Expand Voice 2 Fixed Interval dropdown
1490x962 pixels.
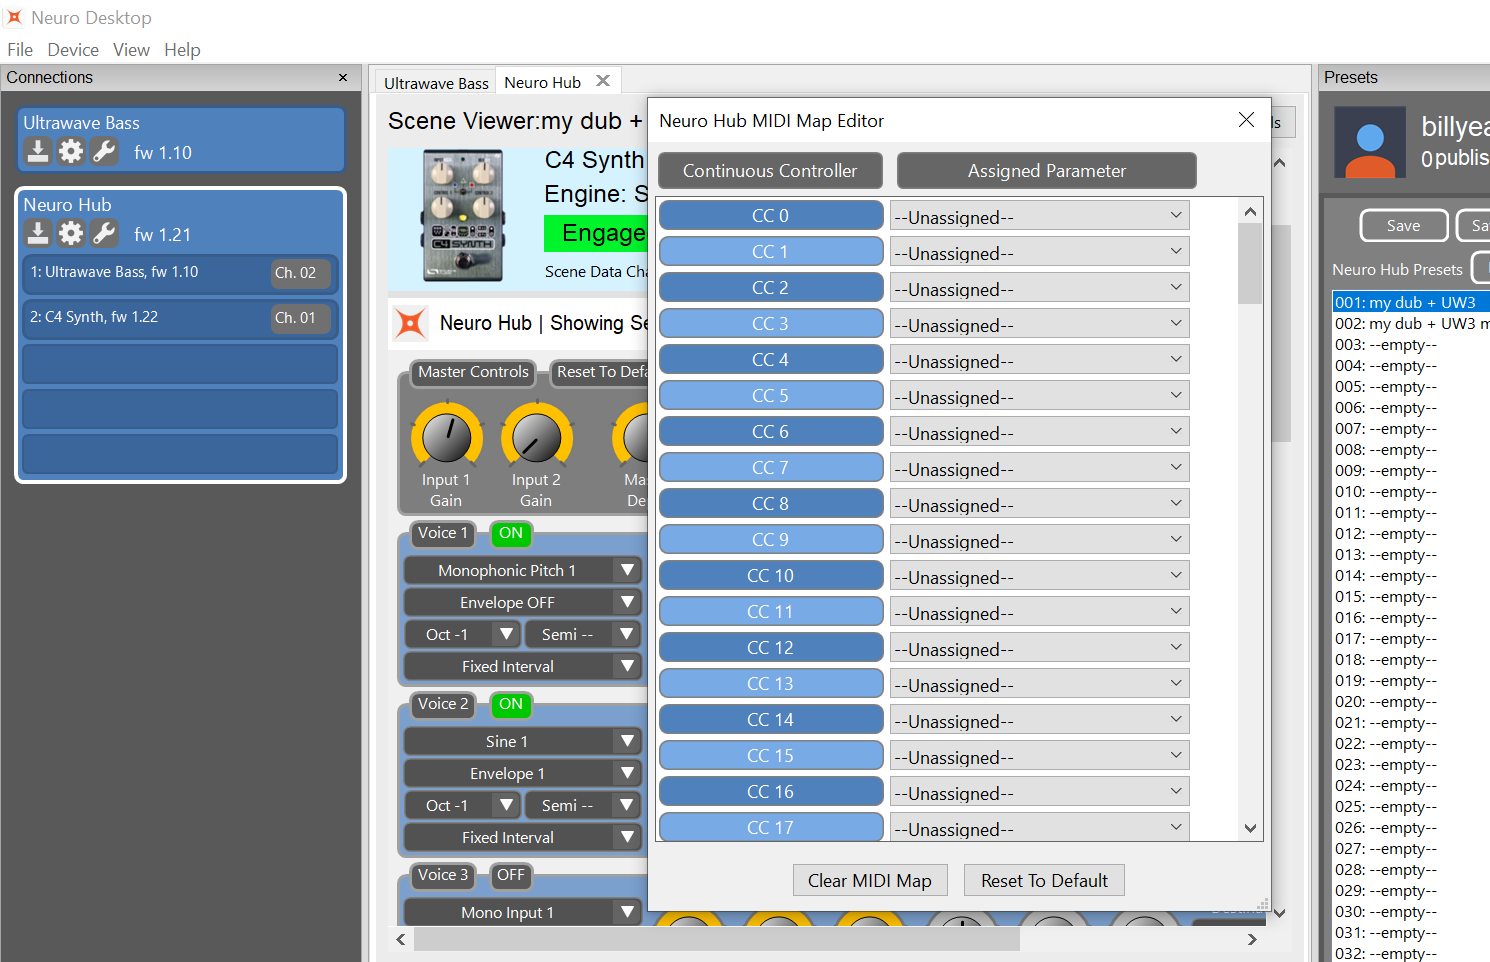click(x=522, y=837)
